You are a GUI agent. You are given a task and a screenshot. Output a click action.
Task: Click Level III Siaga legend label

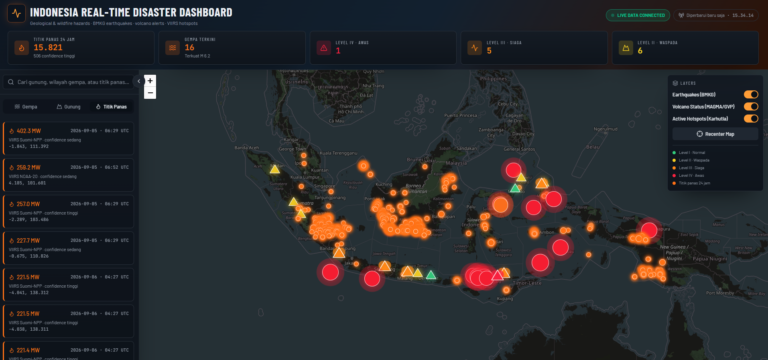(x=692, y=168)
